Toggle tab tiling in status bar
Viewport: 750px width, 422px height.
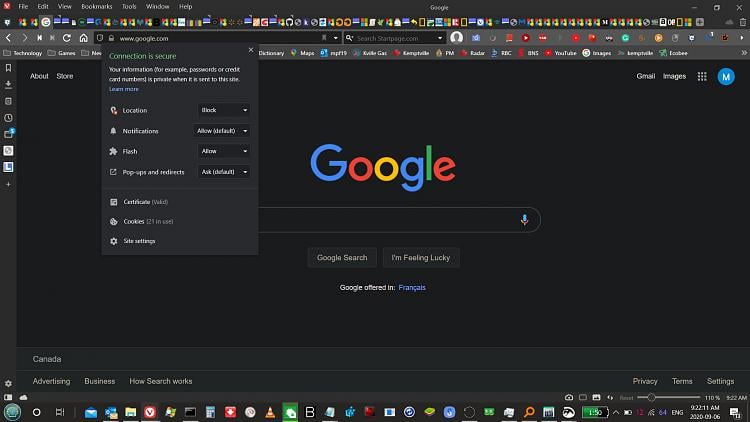583,398
